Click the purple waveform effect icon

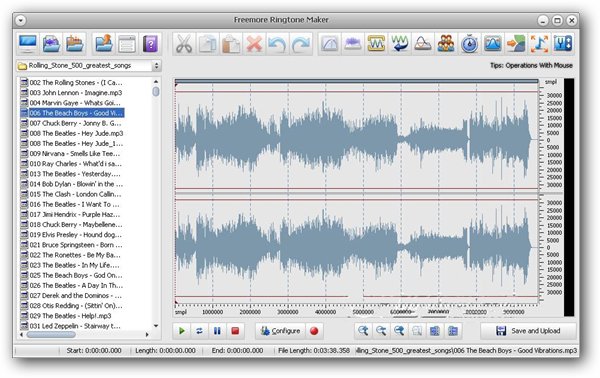pyautogui.click(x=353, y=44)
